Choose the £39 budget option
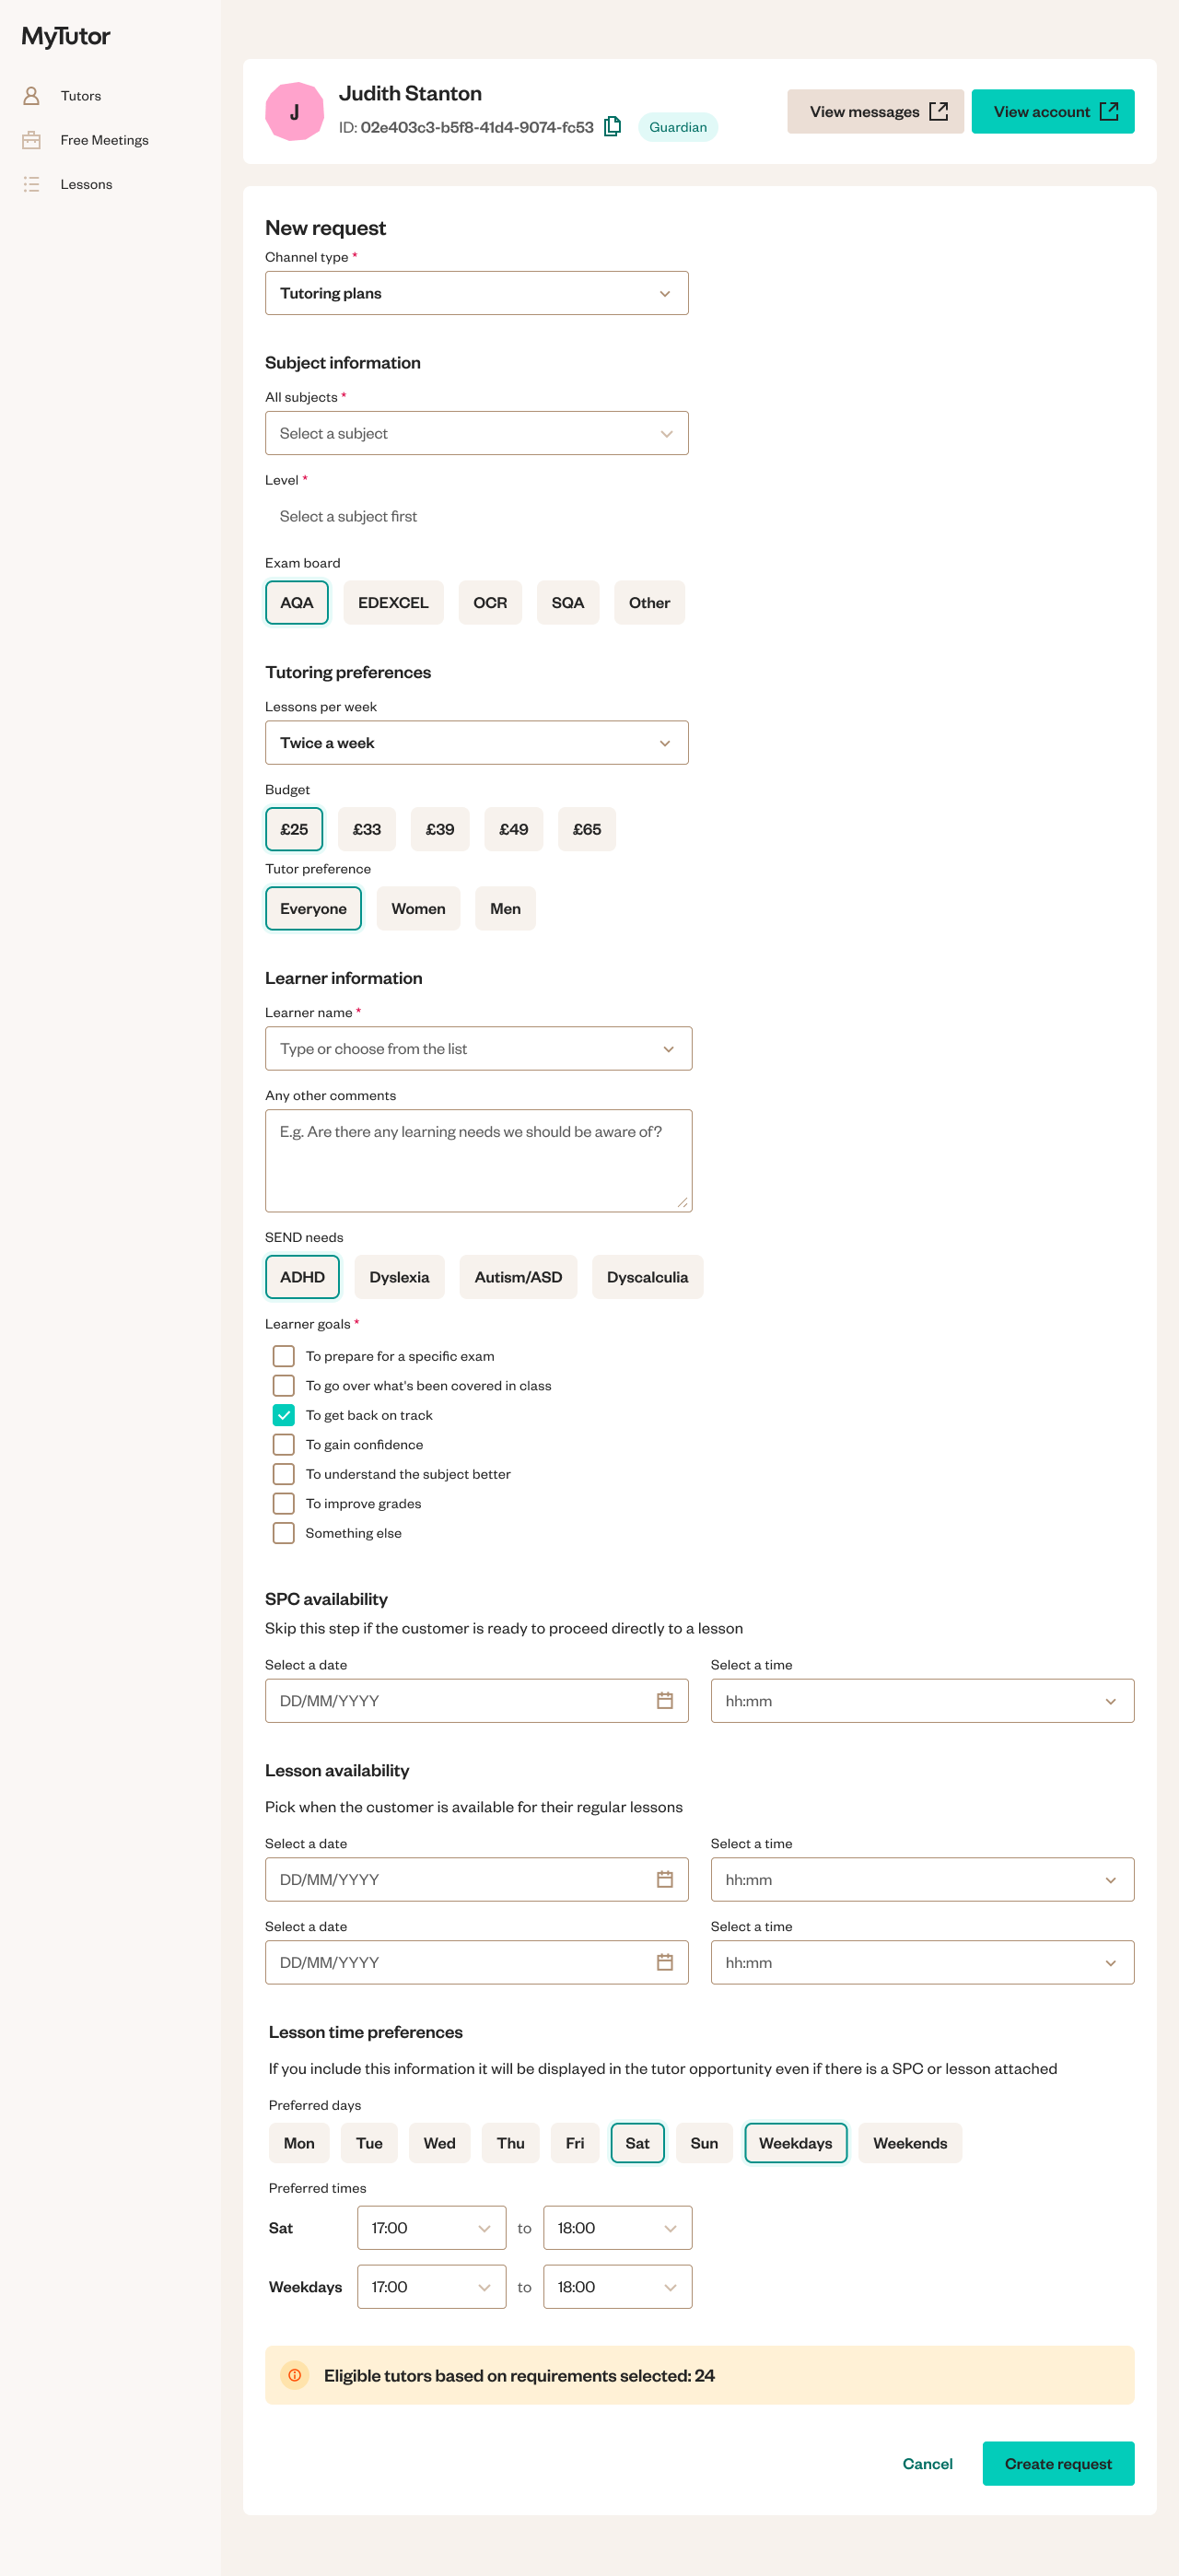This screenshot has width=1179, height=2576. (440, 829)
